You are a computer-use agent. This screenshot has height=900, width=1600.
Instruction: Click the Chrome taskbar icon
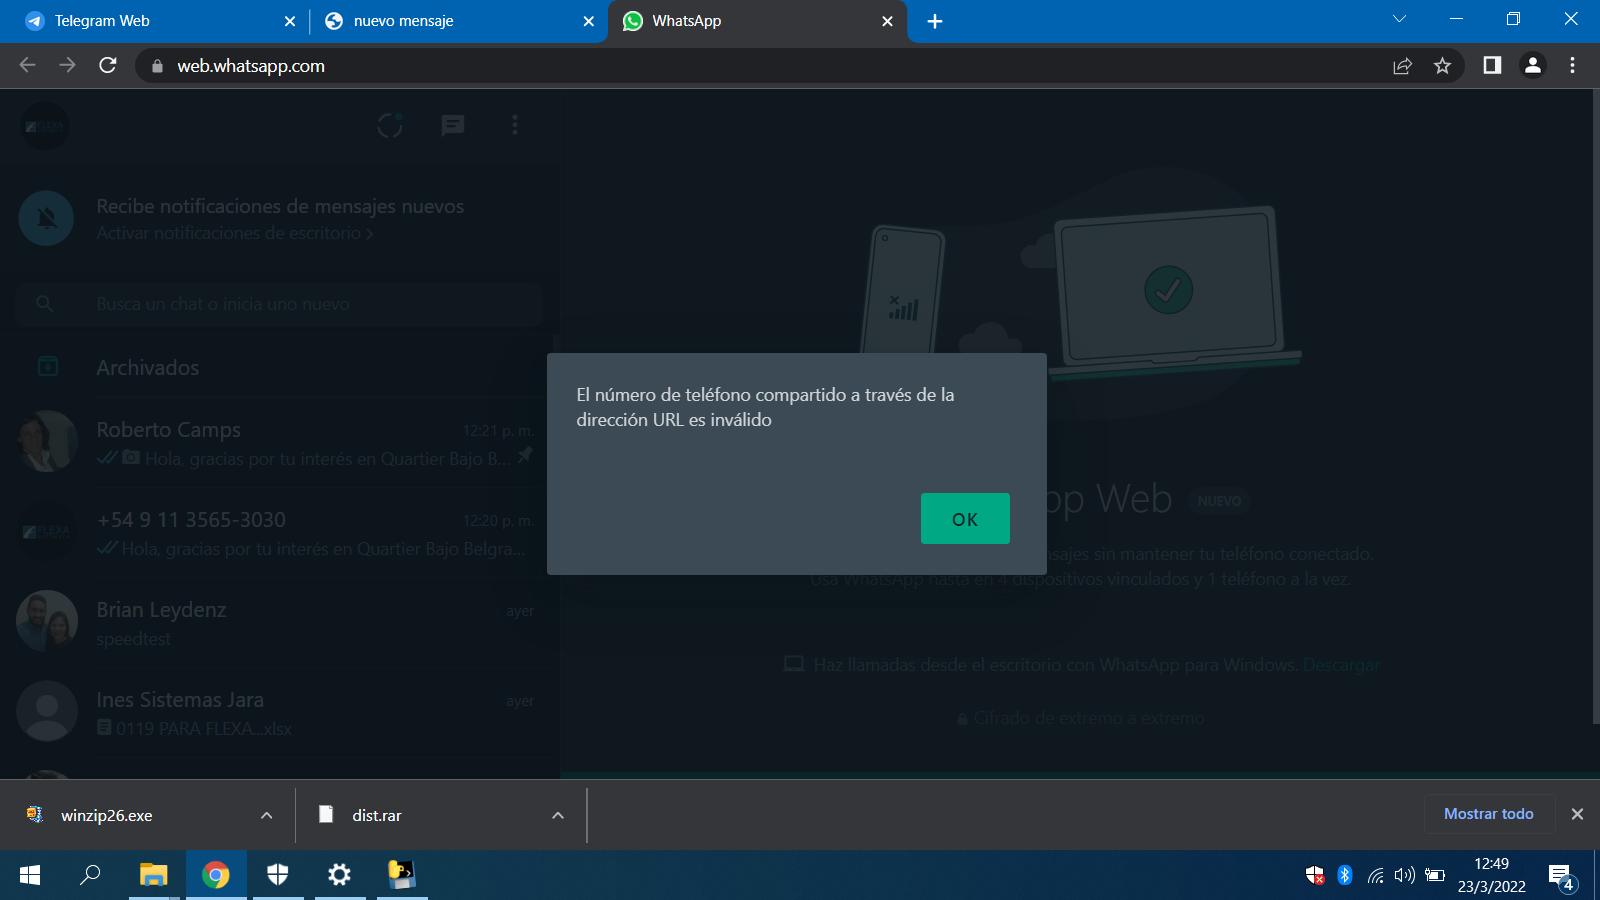click(x=216, y=875)
